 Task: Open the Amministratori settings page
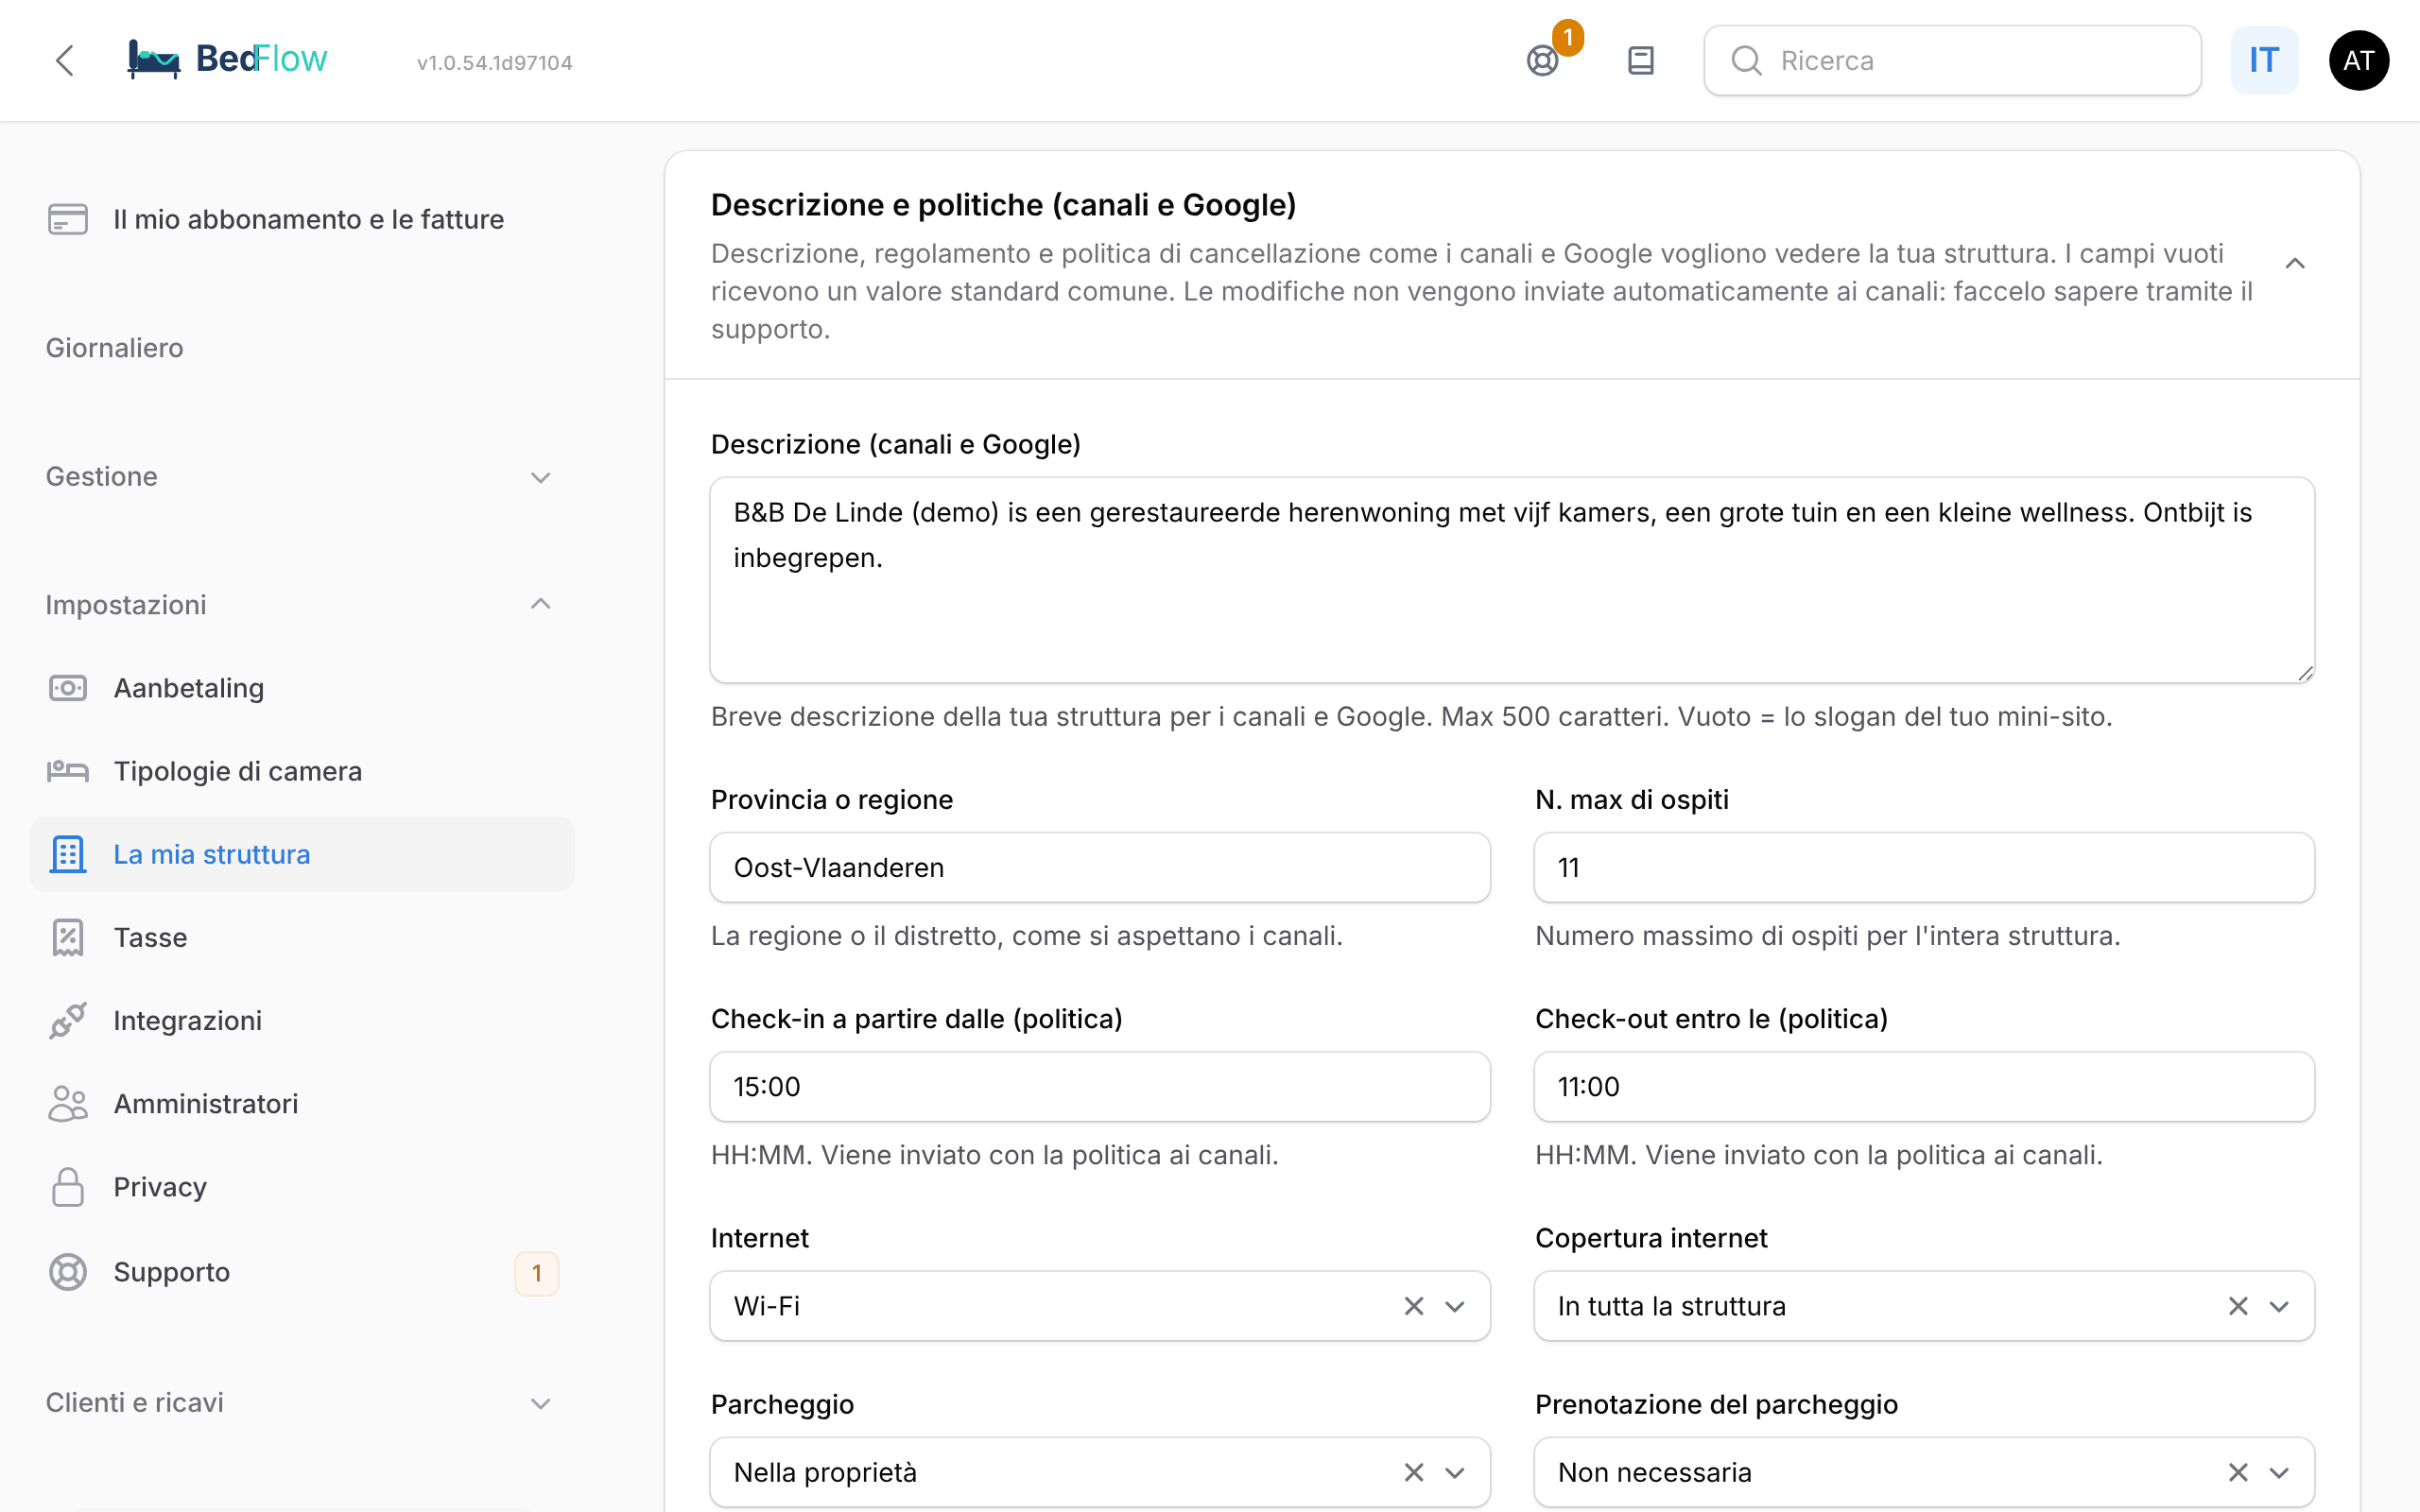[x=301, y=1103]
